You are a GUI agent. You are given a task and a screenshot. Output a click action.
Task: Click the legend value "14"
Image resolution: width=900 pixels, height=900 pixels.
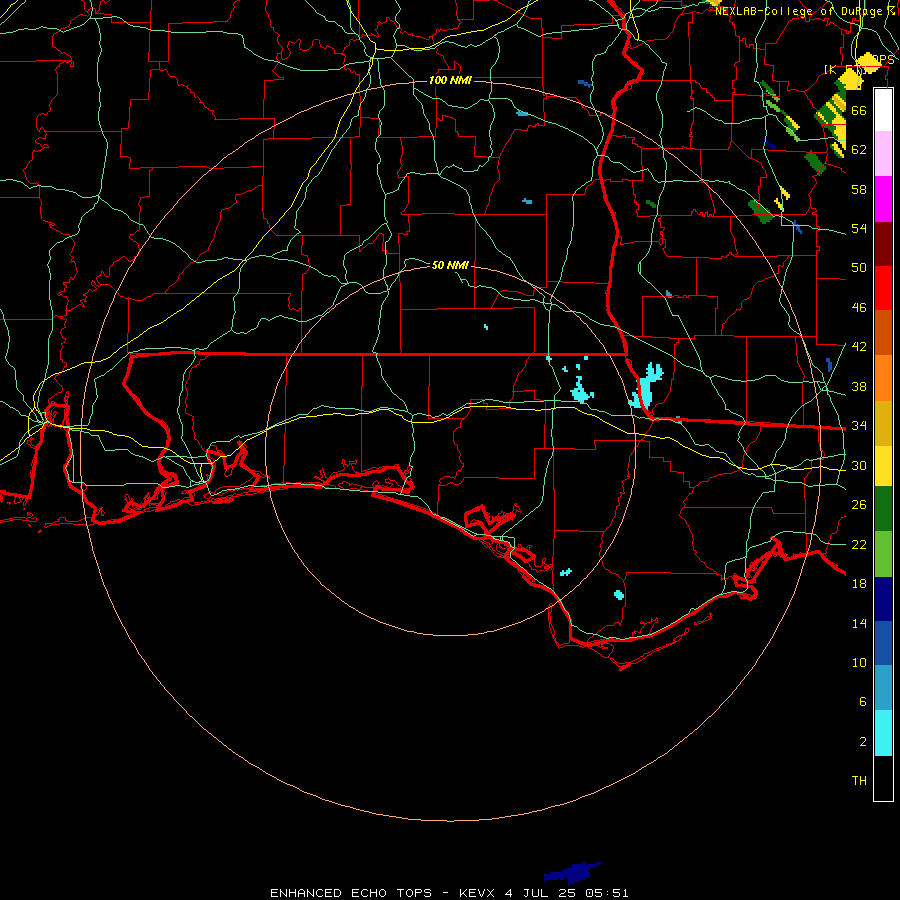point(859,623)
